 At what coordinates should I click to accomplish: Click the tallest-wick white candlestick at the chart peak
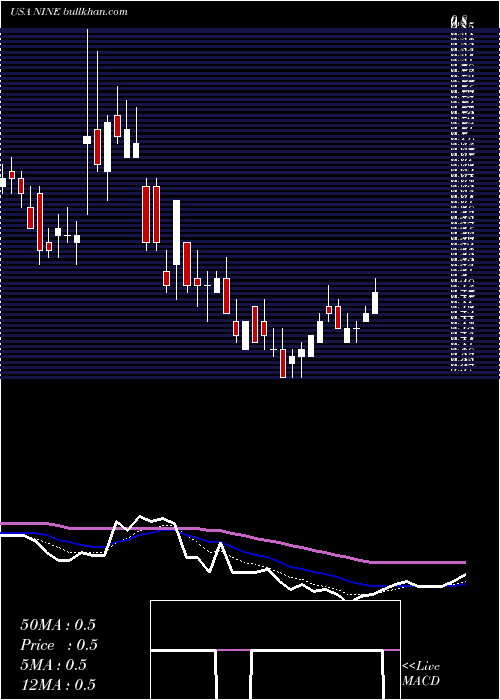[87, 122]
